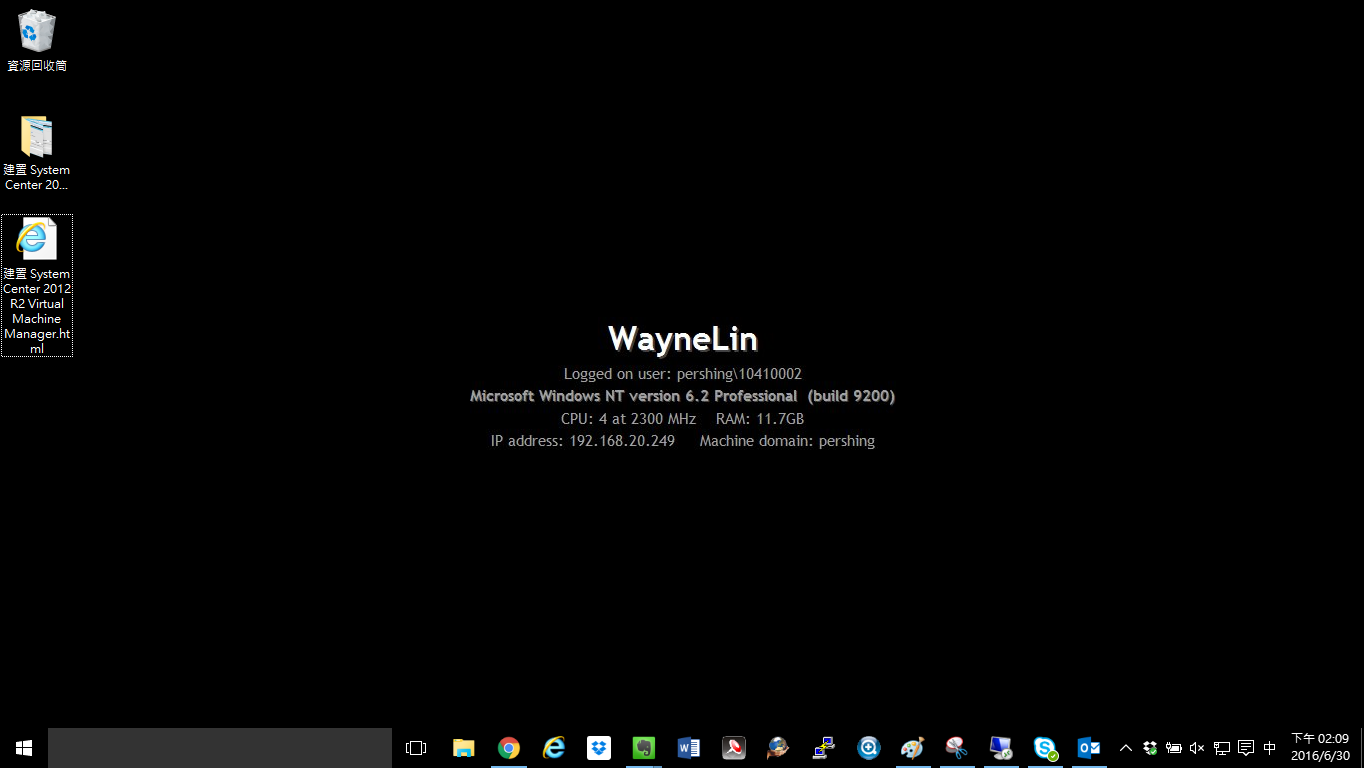The image size is (1364, 768).
Task: Launch Microsoft Word from the taskbar
Action: click(x=689, y=748)
